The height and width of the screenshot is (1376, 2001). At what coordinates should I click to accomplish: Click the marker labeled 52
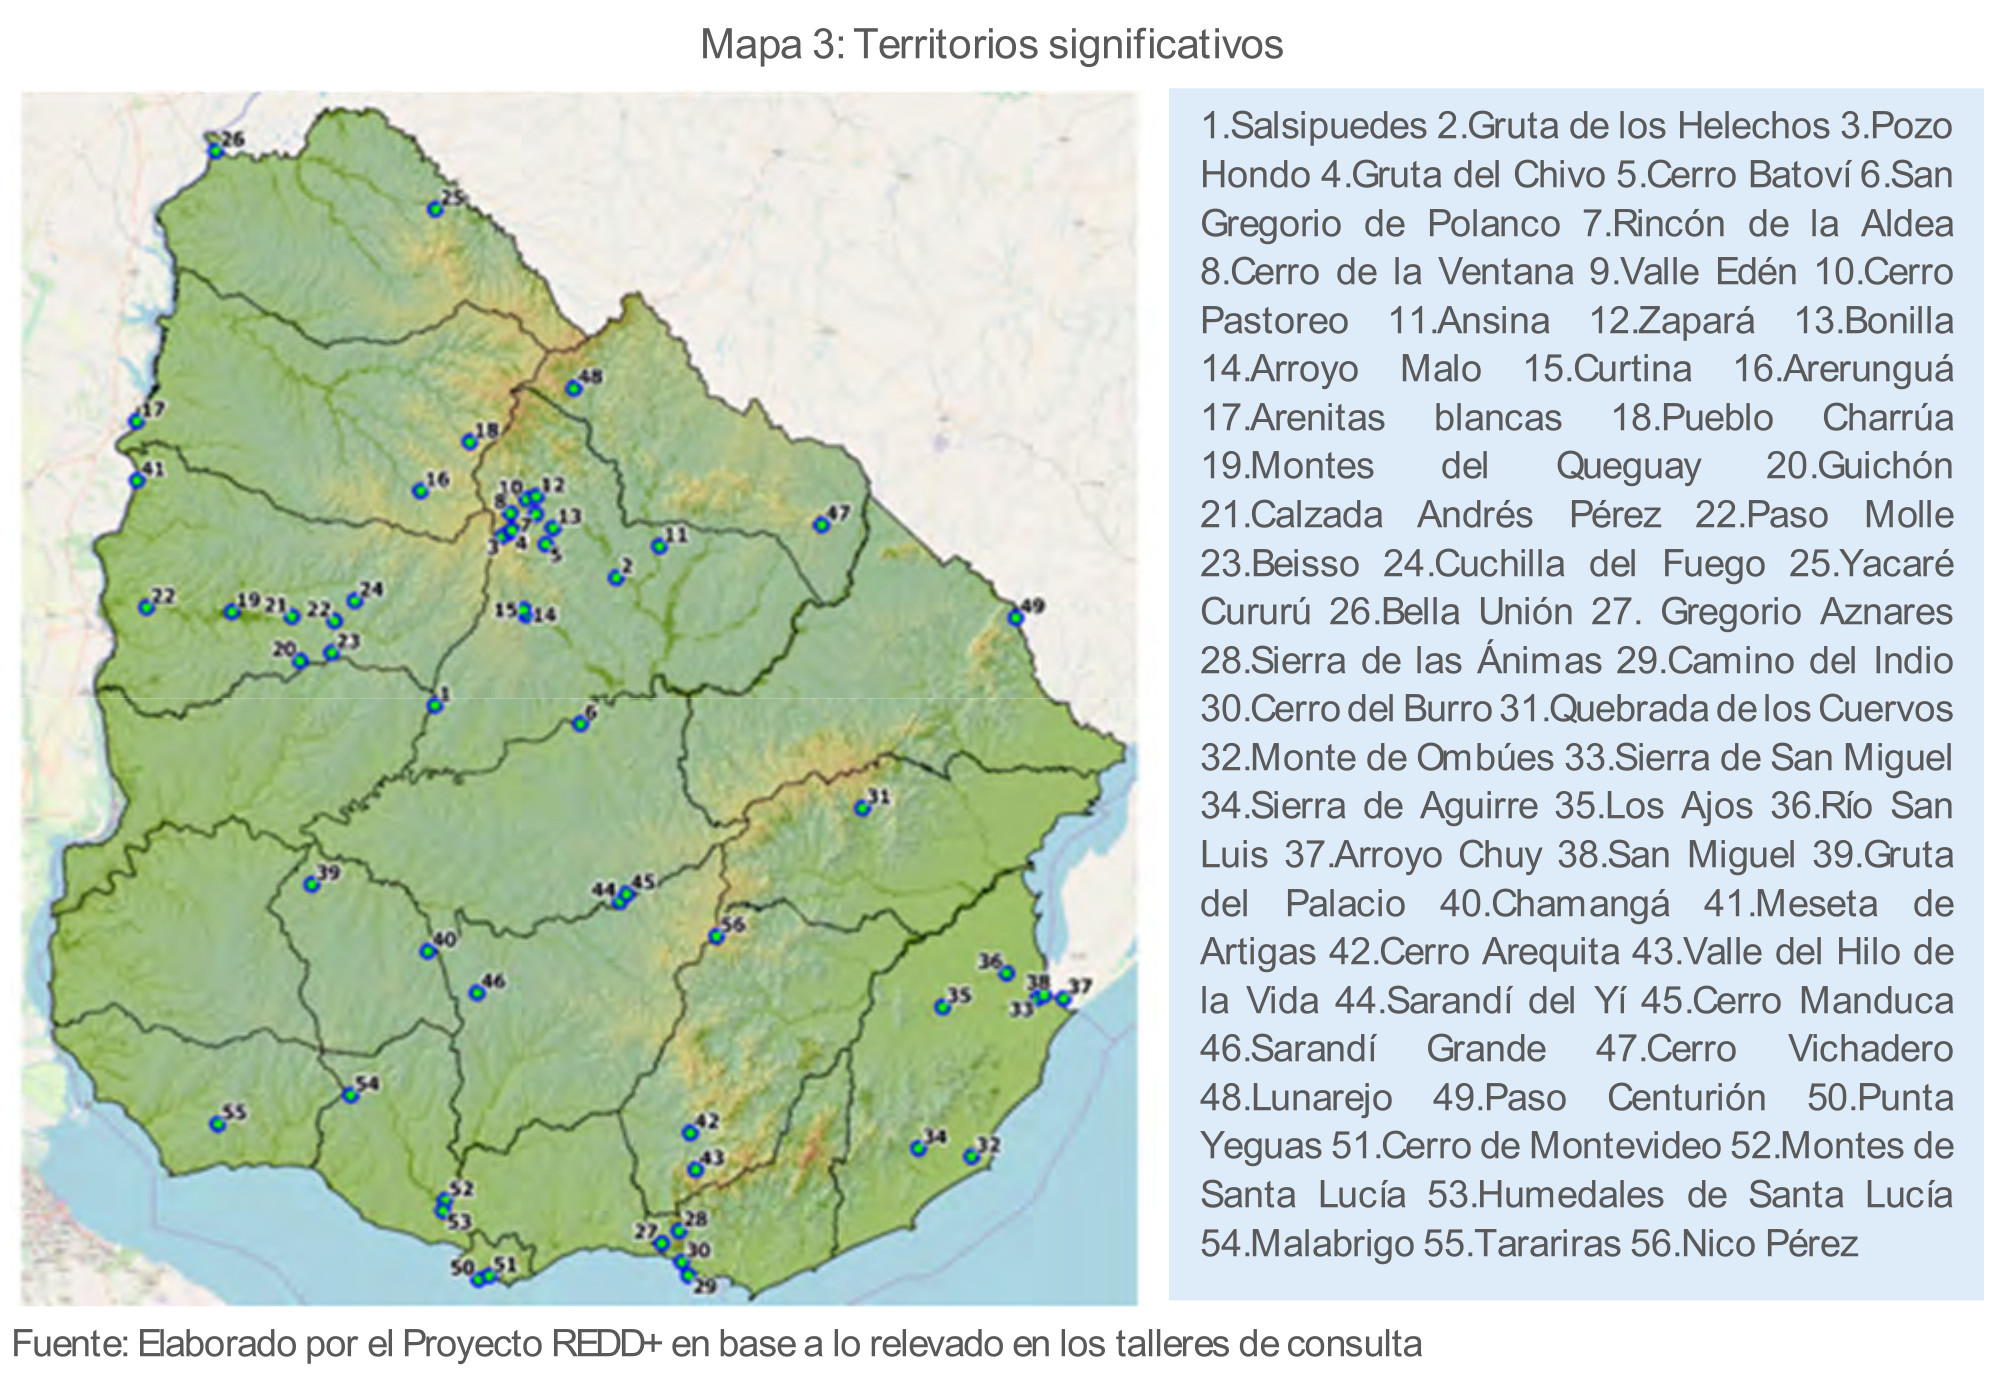[444, 1200]
